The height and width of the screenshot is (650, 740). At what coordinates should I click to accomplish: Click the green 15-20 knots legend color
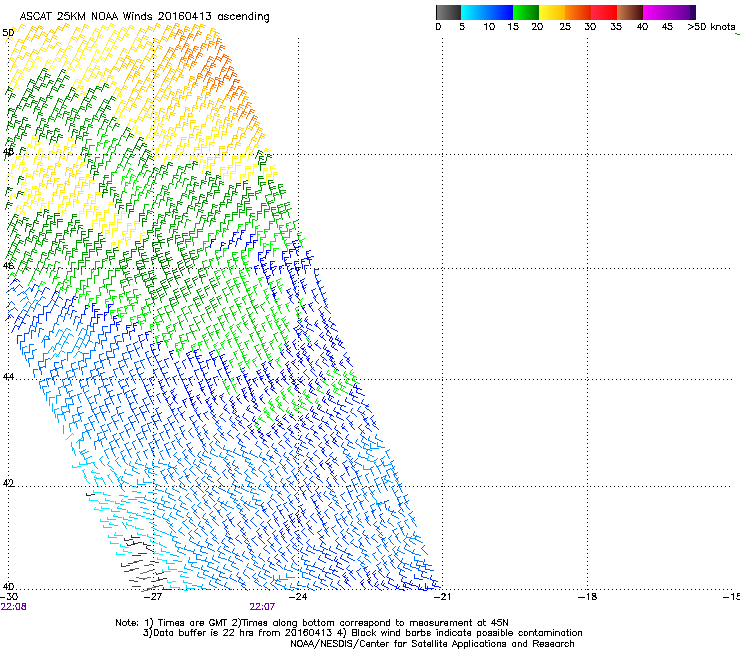pyautogui.click(x=526, y=12)
